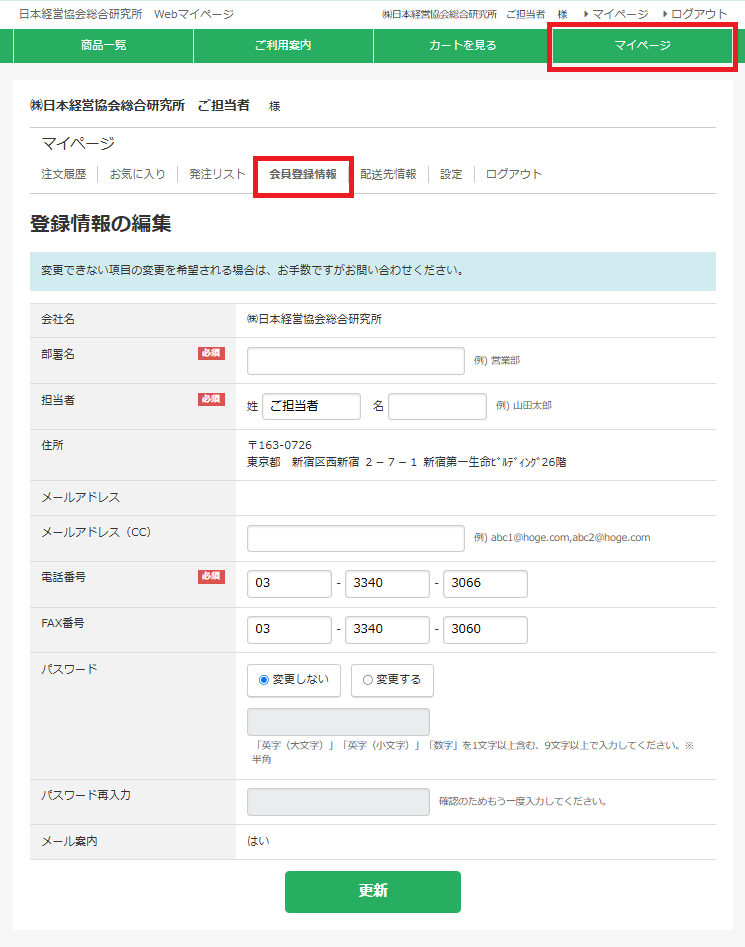Screen dimensions: 745x947
Task: Switch to the 配送先情報 tab
Action: click(388, 174)
